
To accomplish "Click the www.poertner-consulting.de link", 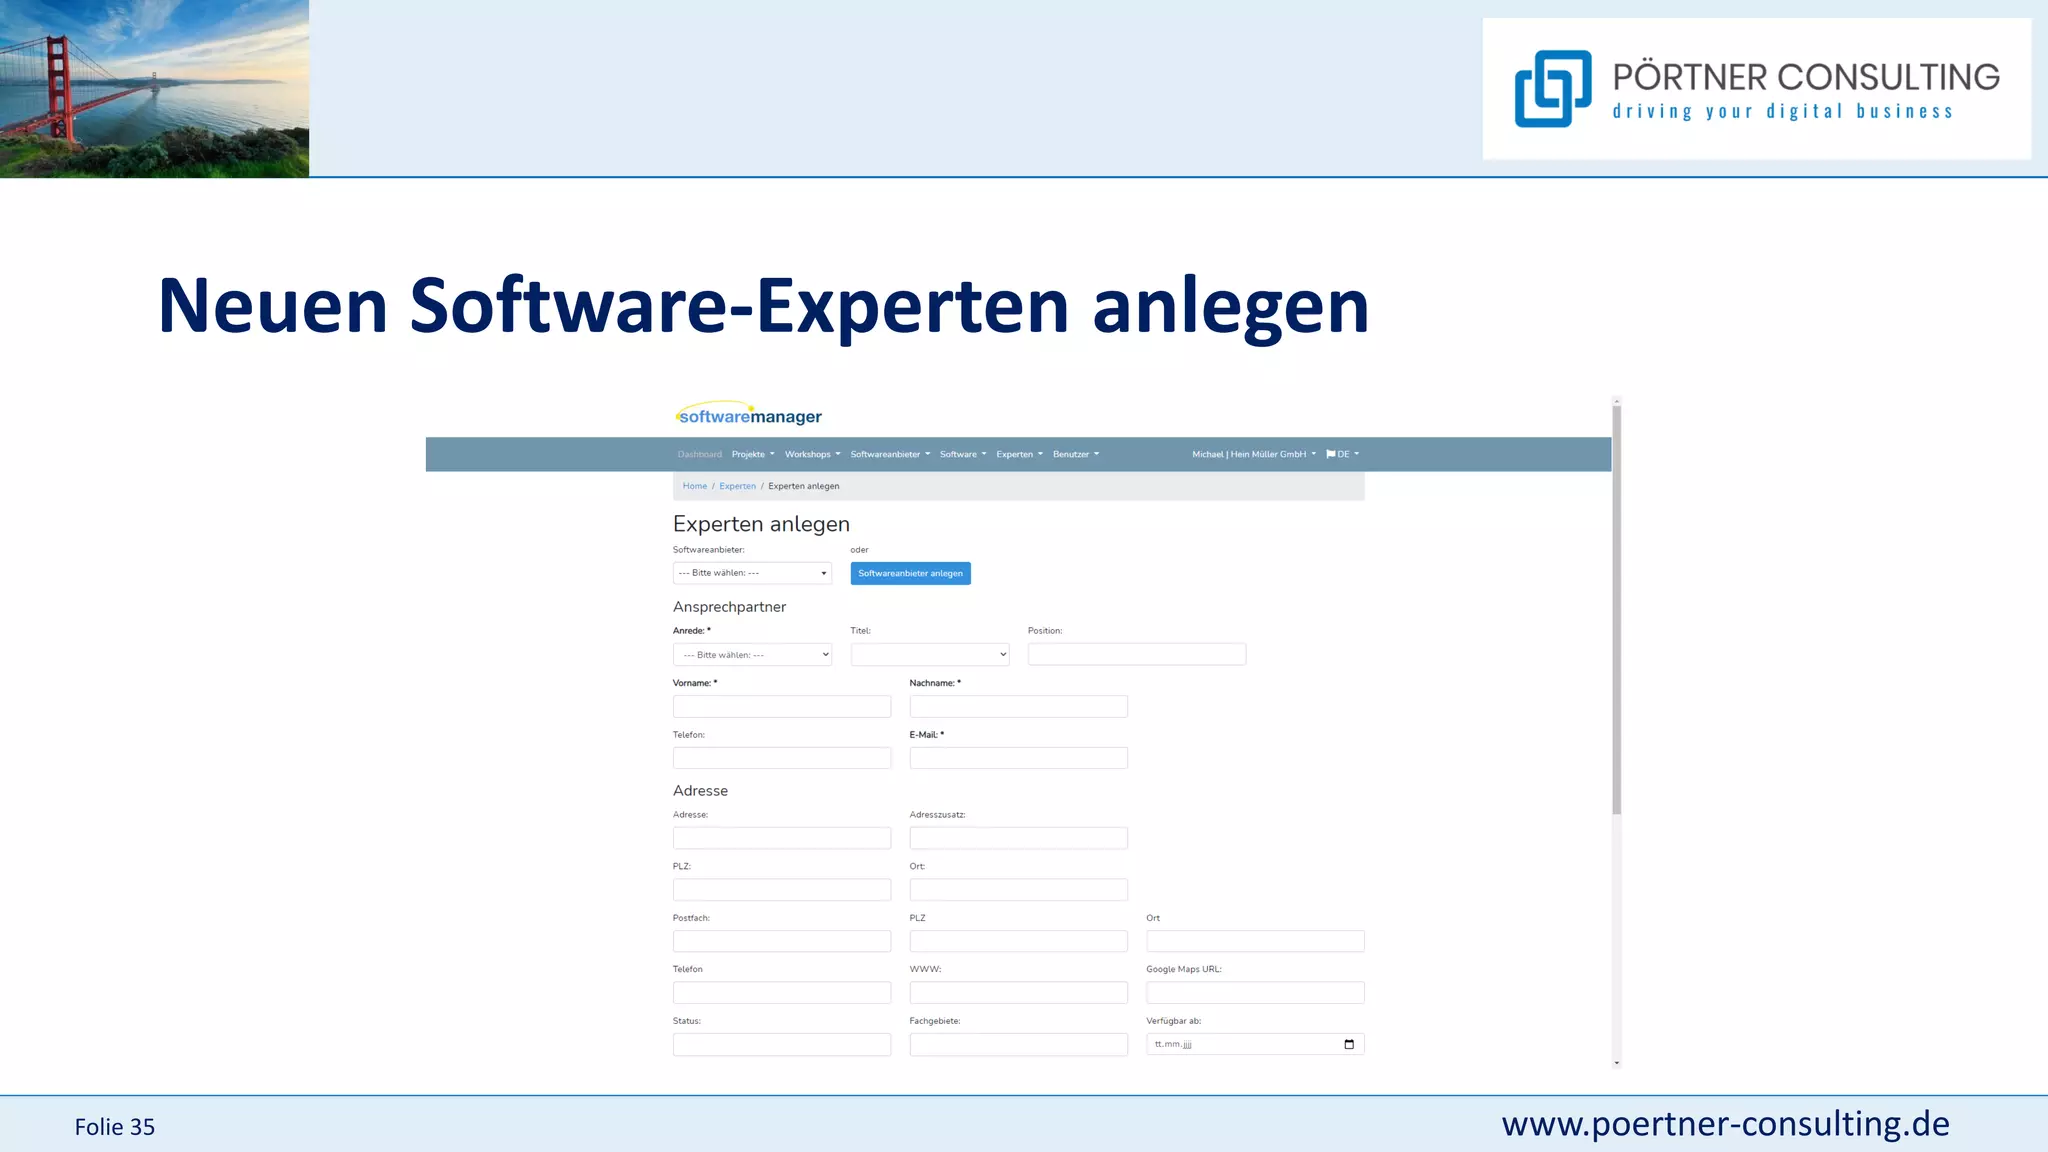I will tap(1725, 1124).
